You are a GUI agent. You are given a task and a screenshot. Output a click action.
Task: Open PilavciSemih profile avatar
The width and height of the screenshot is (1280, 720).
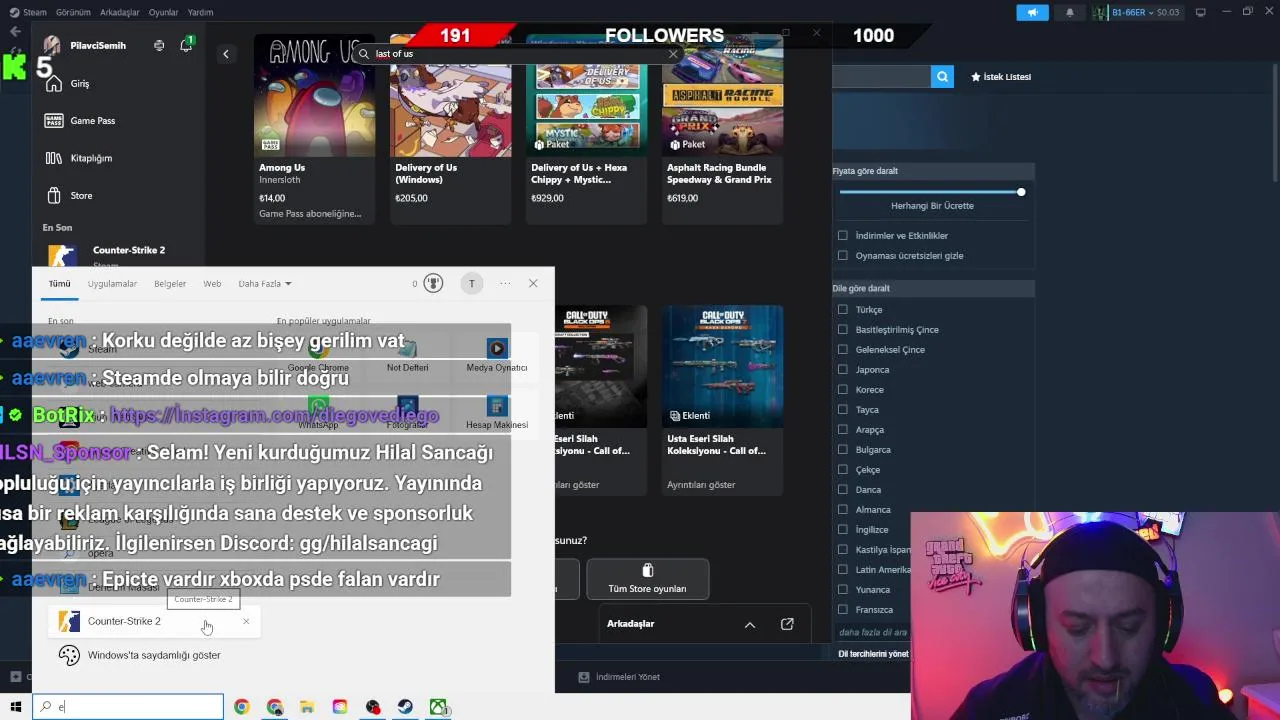(52, 45)
